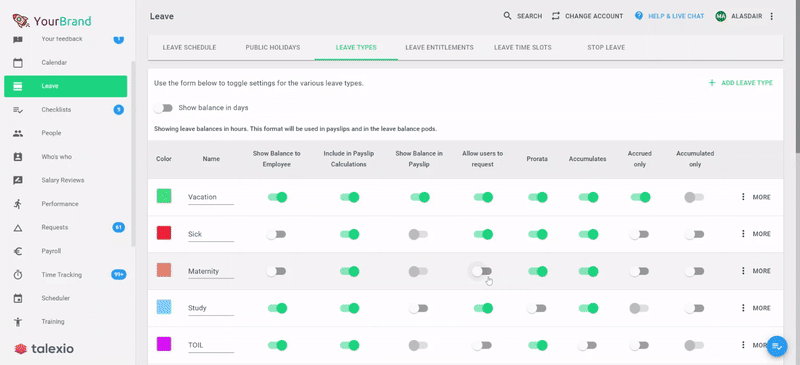Click the Salary Reviews icon

point(18,180)
